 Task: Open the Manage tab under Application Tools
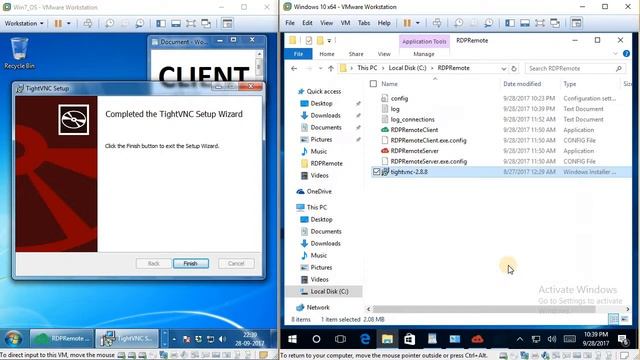click(424, 54)
